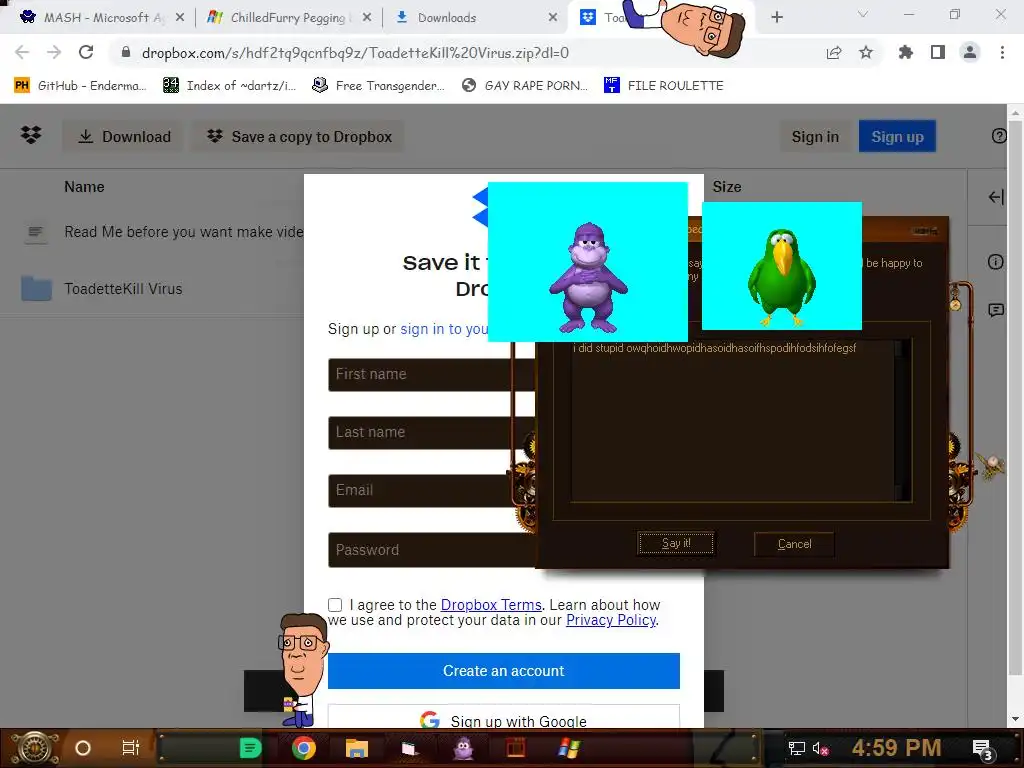
Task: Reload the Dropbox page
Action: point(86,52)
